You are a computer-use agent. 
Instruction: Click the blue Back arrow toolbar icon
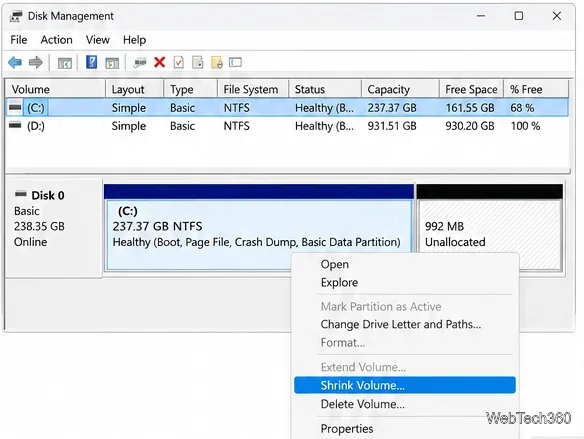tap(15, 62)
